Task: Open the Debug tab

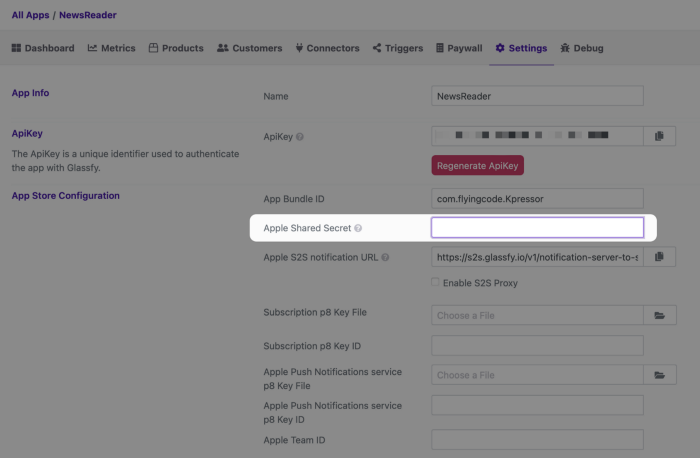Action: coord(582,48)
